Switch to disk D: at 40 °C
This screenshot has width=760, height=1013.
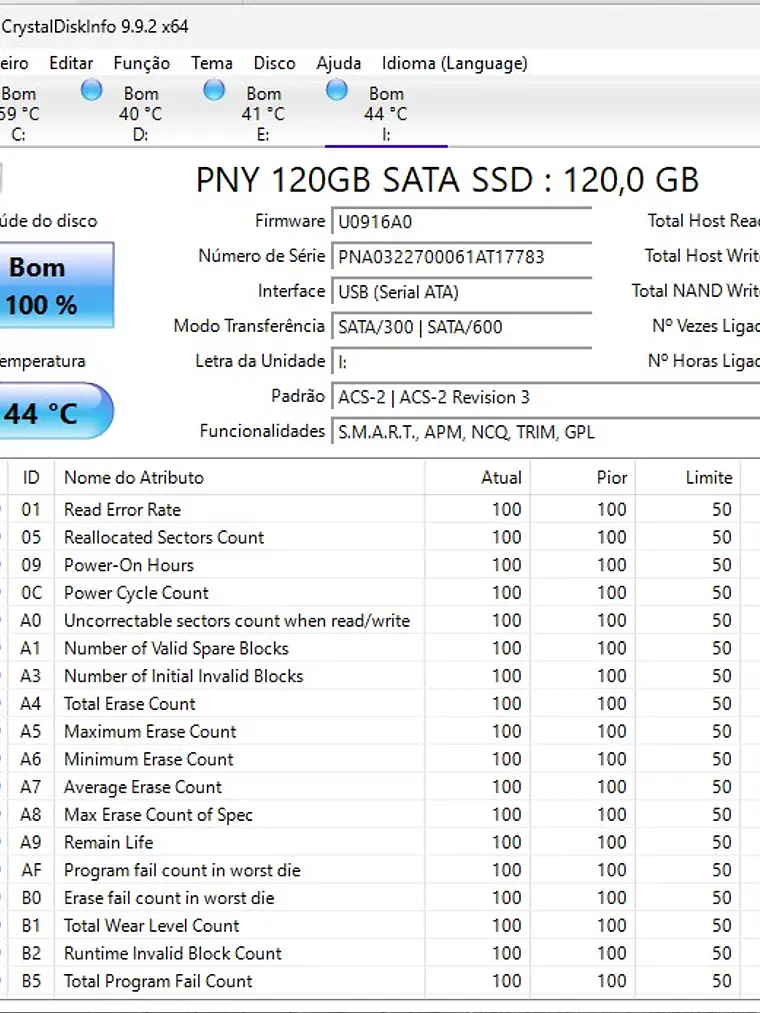coord(140,114)
